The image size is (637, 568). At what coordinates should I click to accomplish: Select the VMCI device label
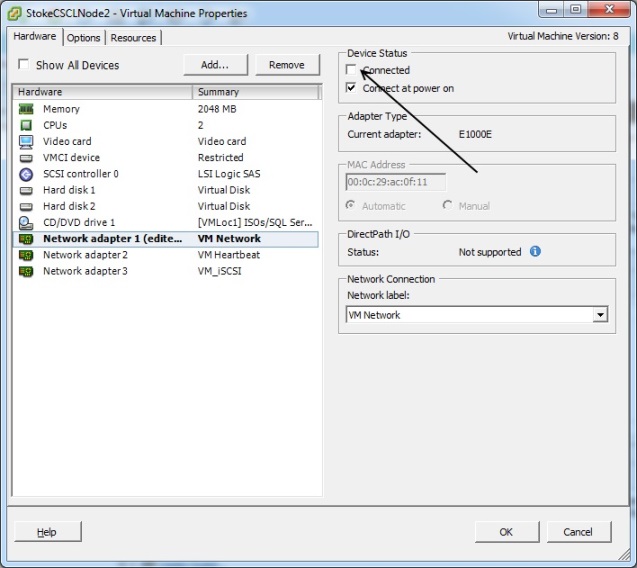72,158
